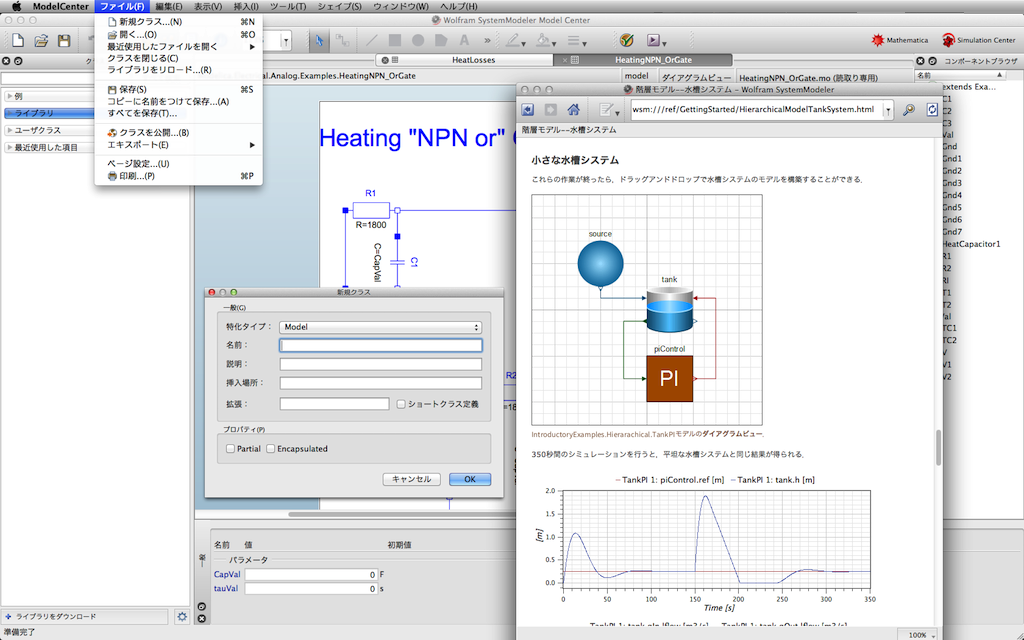Click the help window back button

pyautogui.click(x=528, y=110)
